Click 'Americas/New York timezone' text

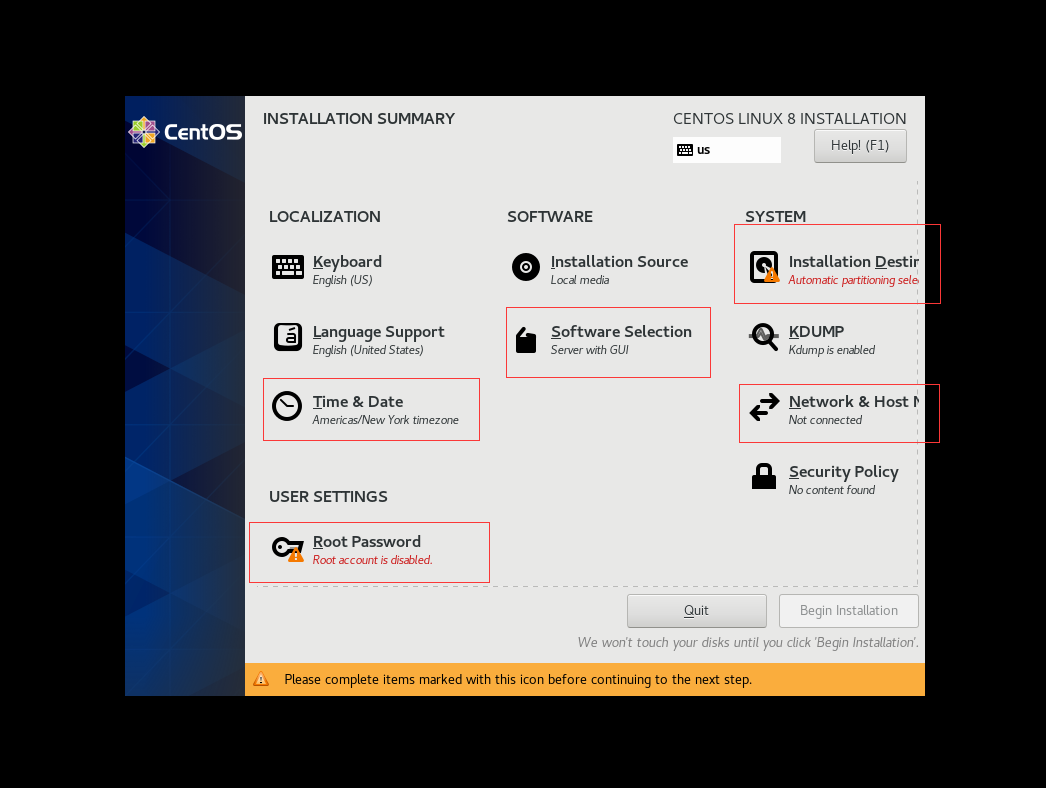pyautogui.click(x=386, y=420)
